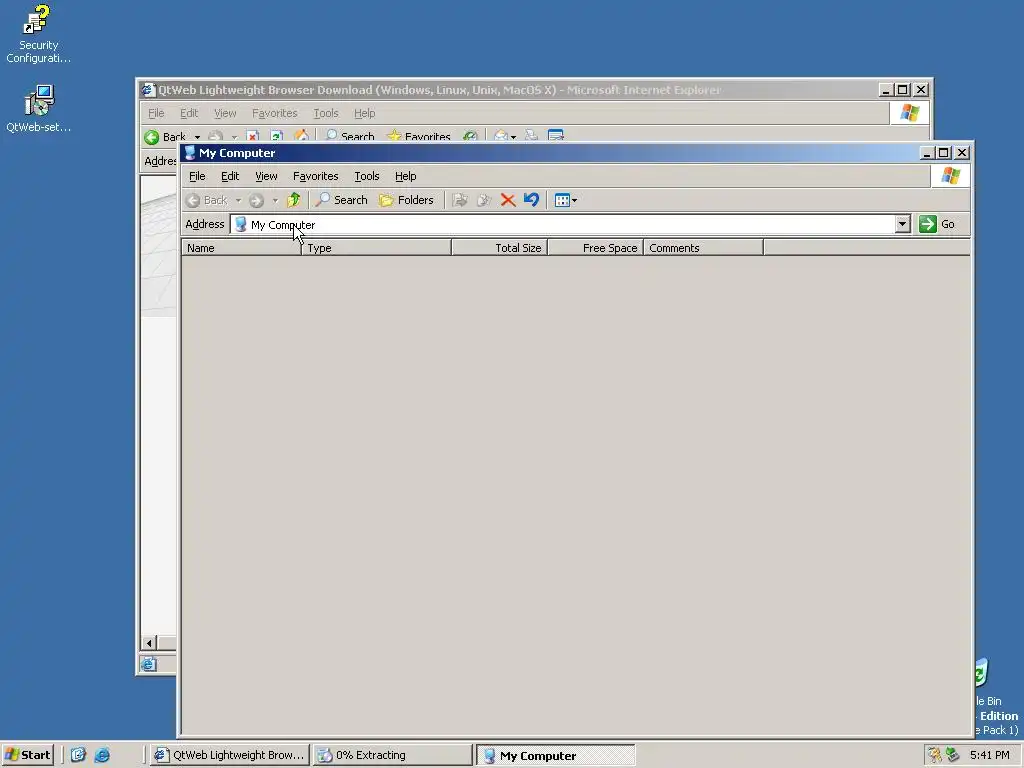Image resolution: width=1024 pixels, height=768 pixels.
Task: Open the Favorites menu in My Computer
Action: pos(315,176)
